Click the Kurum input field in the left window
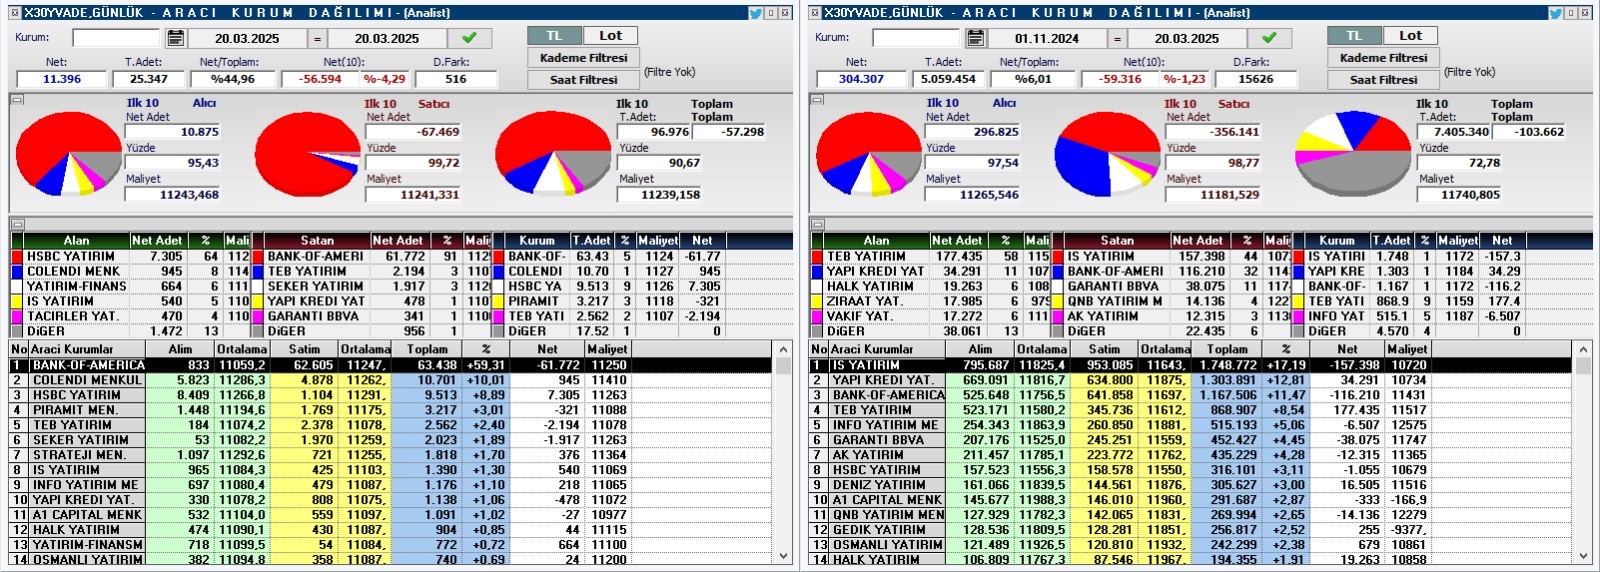This screenshot has height=572, width=1600. [x=116, y=38]
